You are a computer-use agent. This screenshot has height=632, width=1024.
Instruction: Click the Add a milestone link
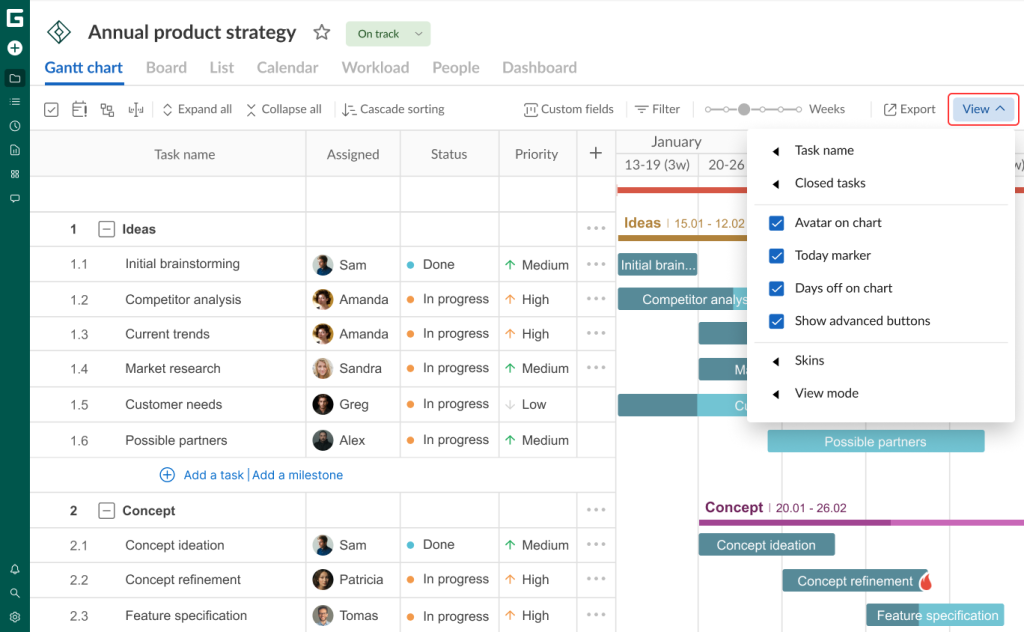297,475
